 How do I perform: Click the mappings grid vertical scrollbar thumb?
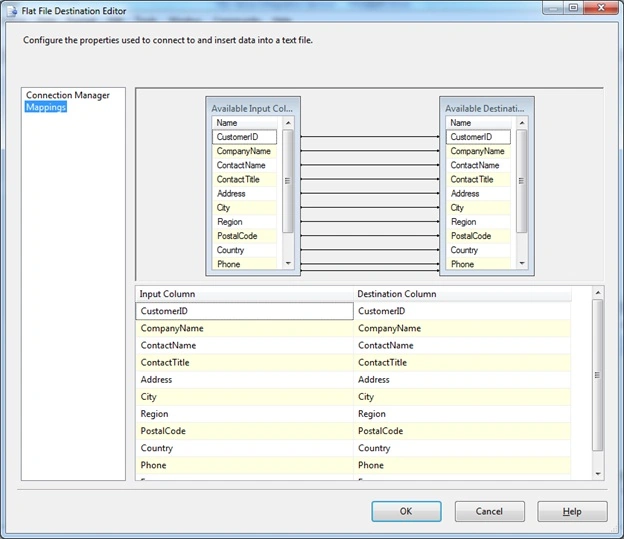598,375
